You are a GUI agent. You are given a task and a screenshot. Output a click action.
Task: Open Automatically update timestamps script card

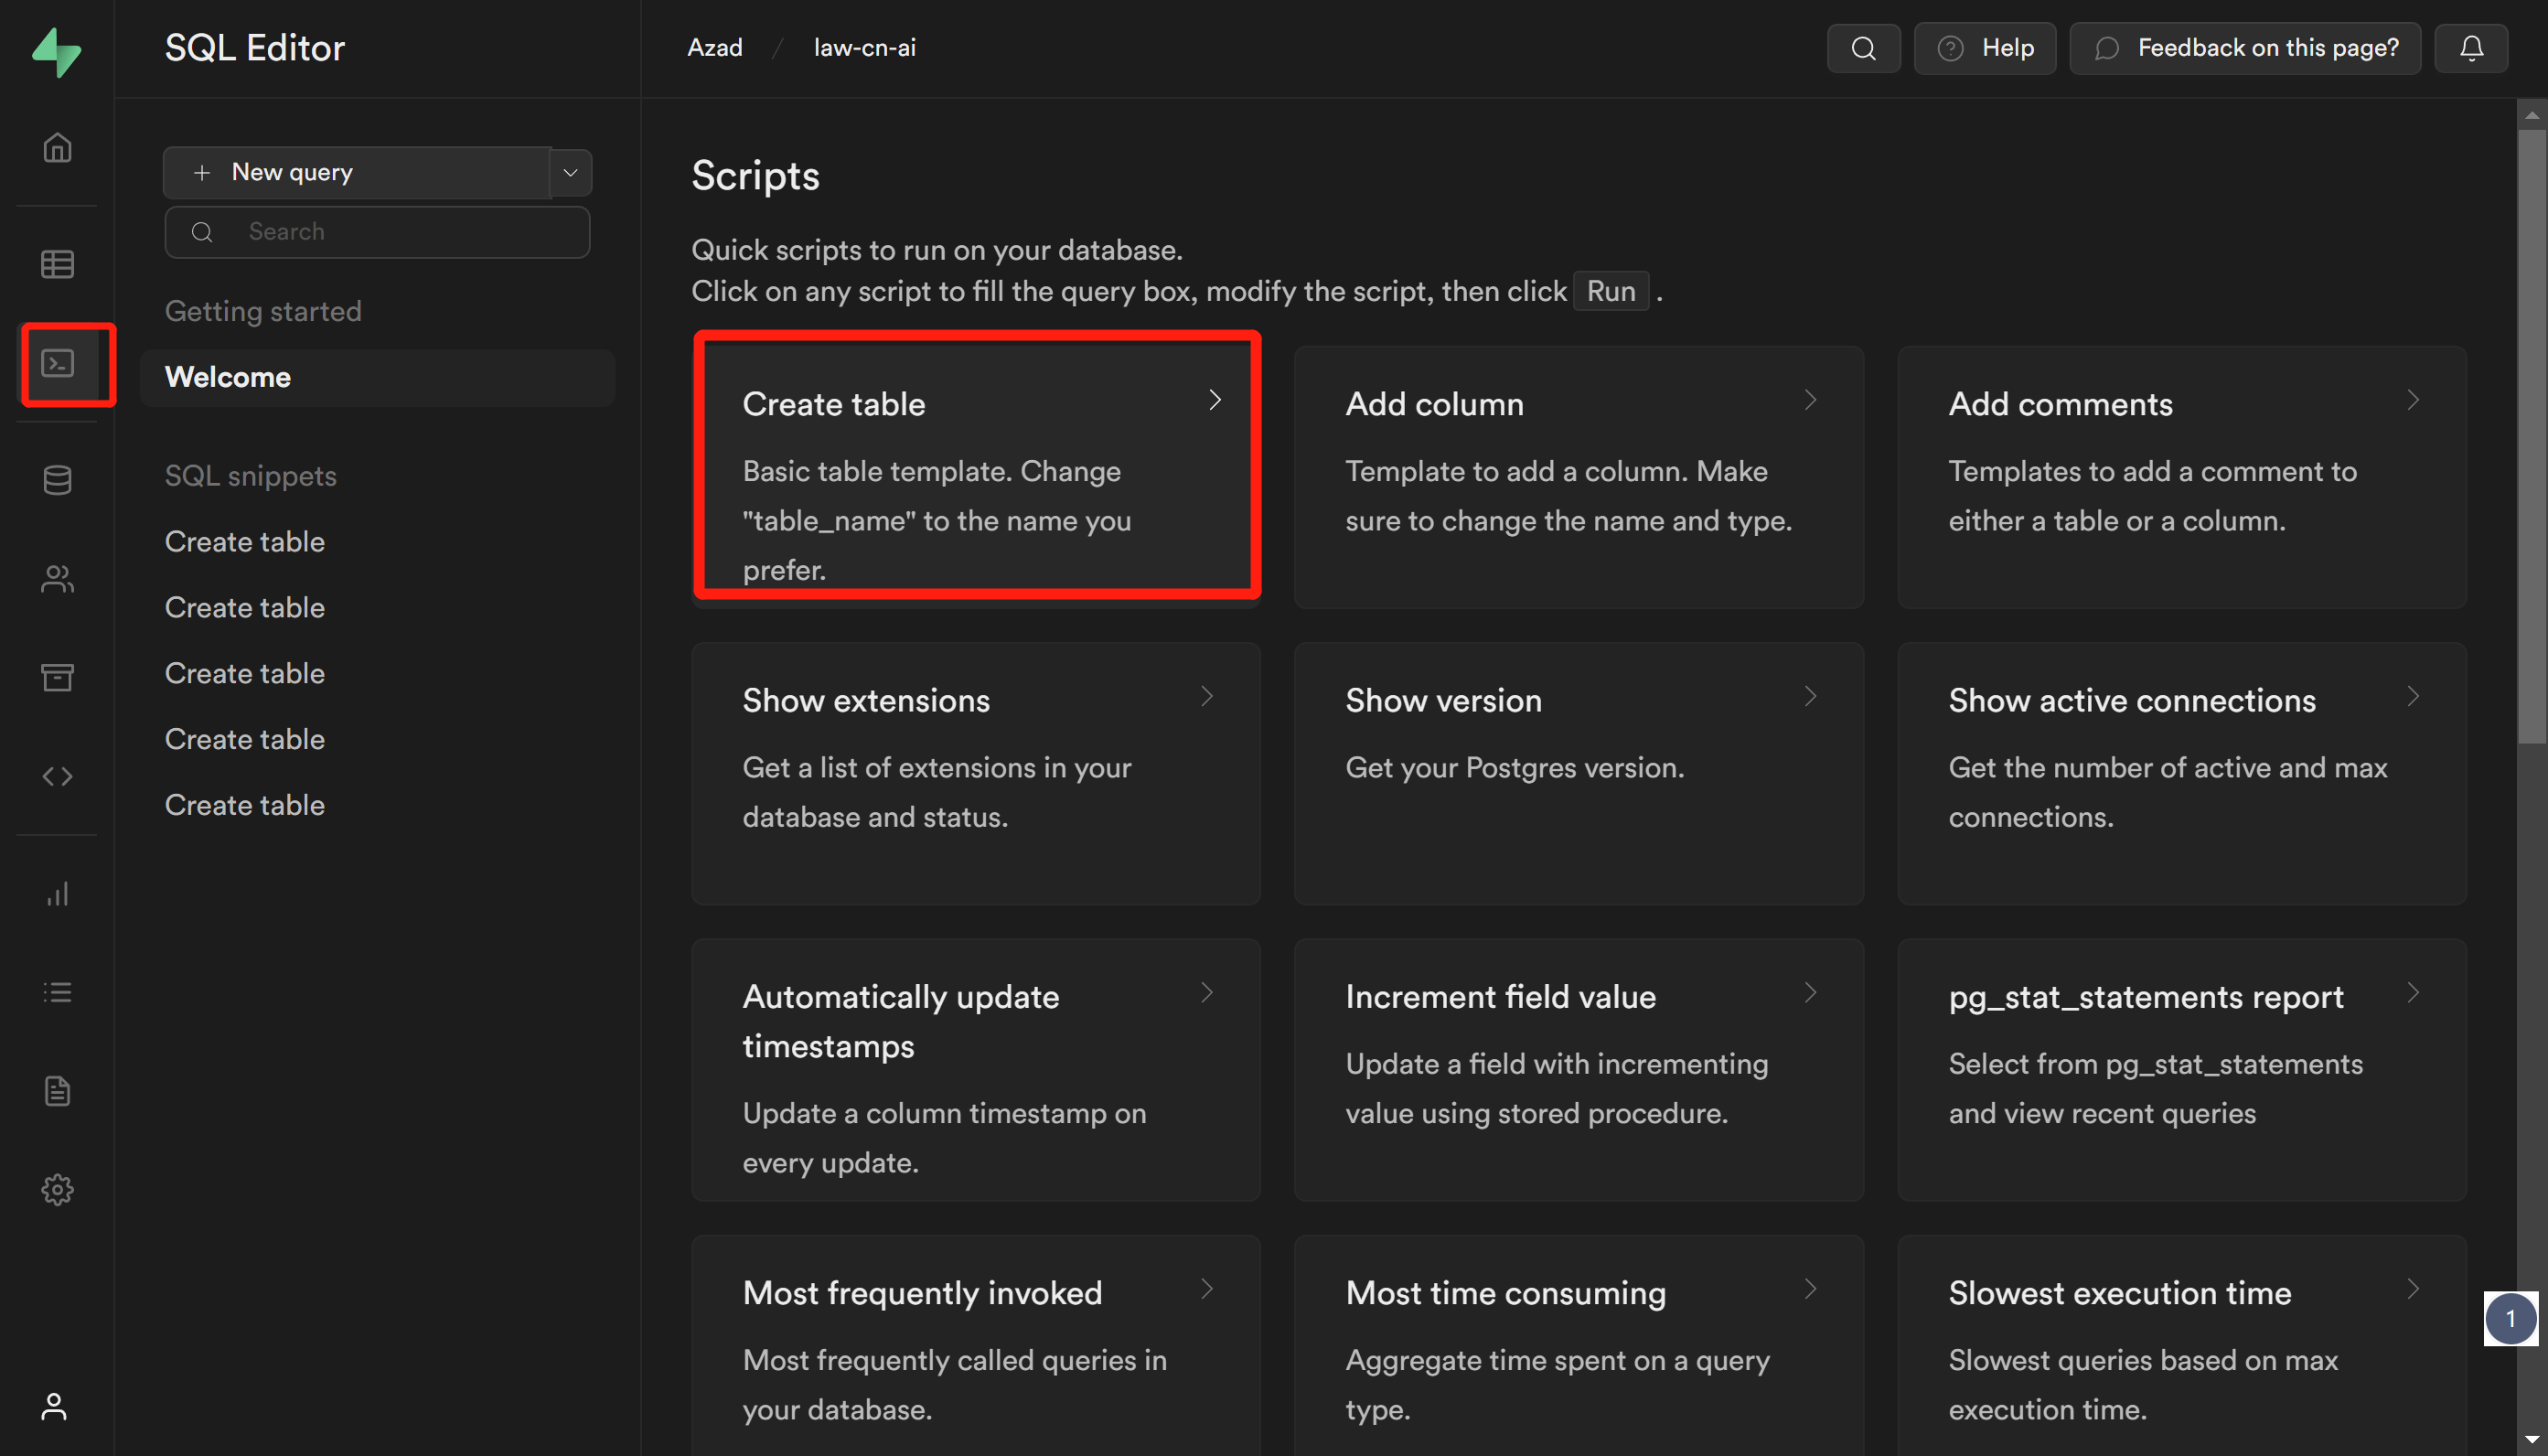pos(976,1069)
